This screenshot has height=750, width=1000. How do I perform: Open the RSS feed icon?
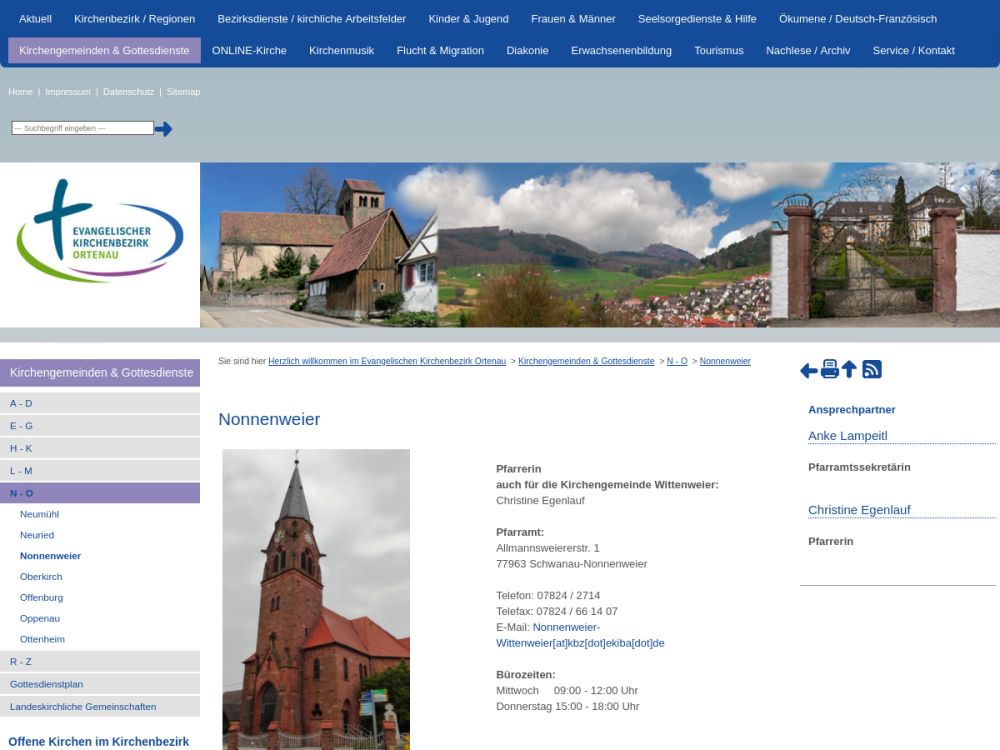coord(872,370)
